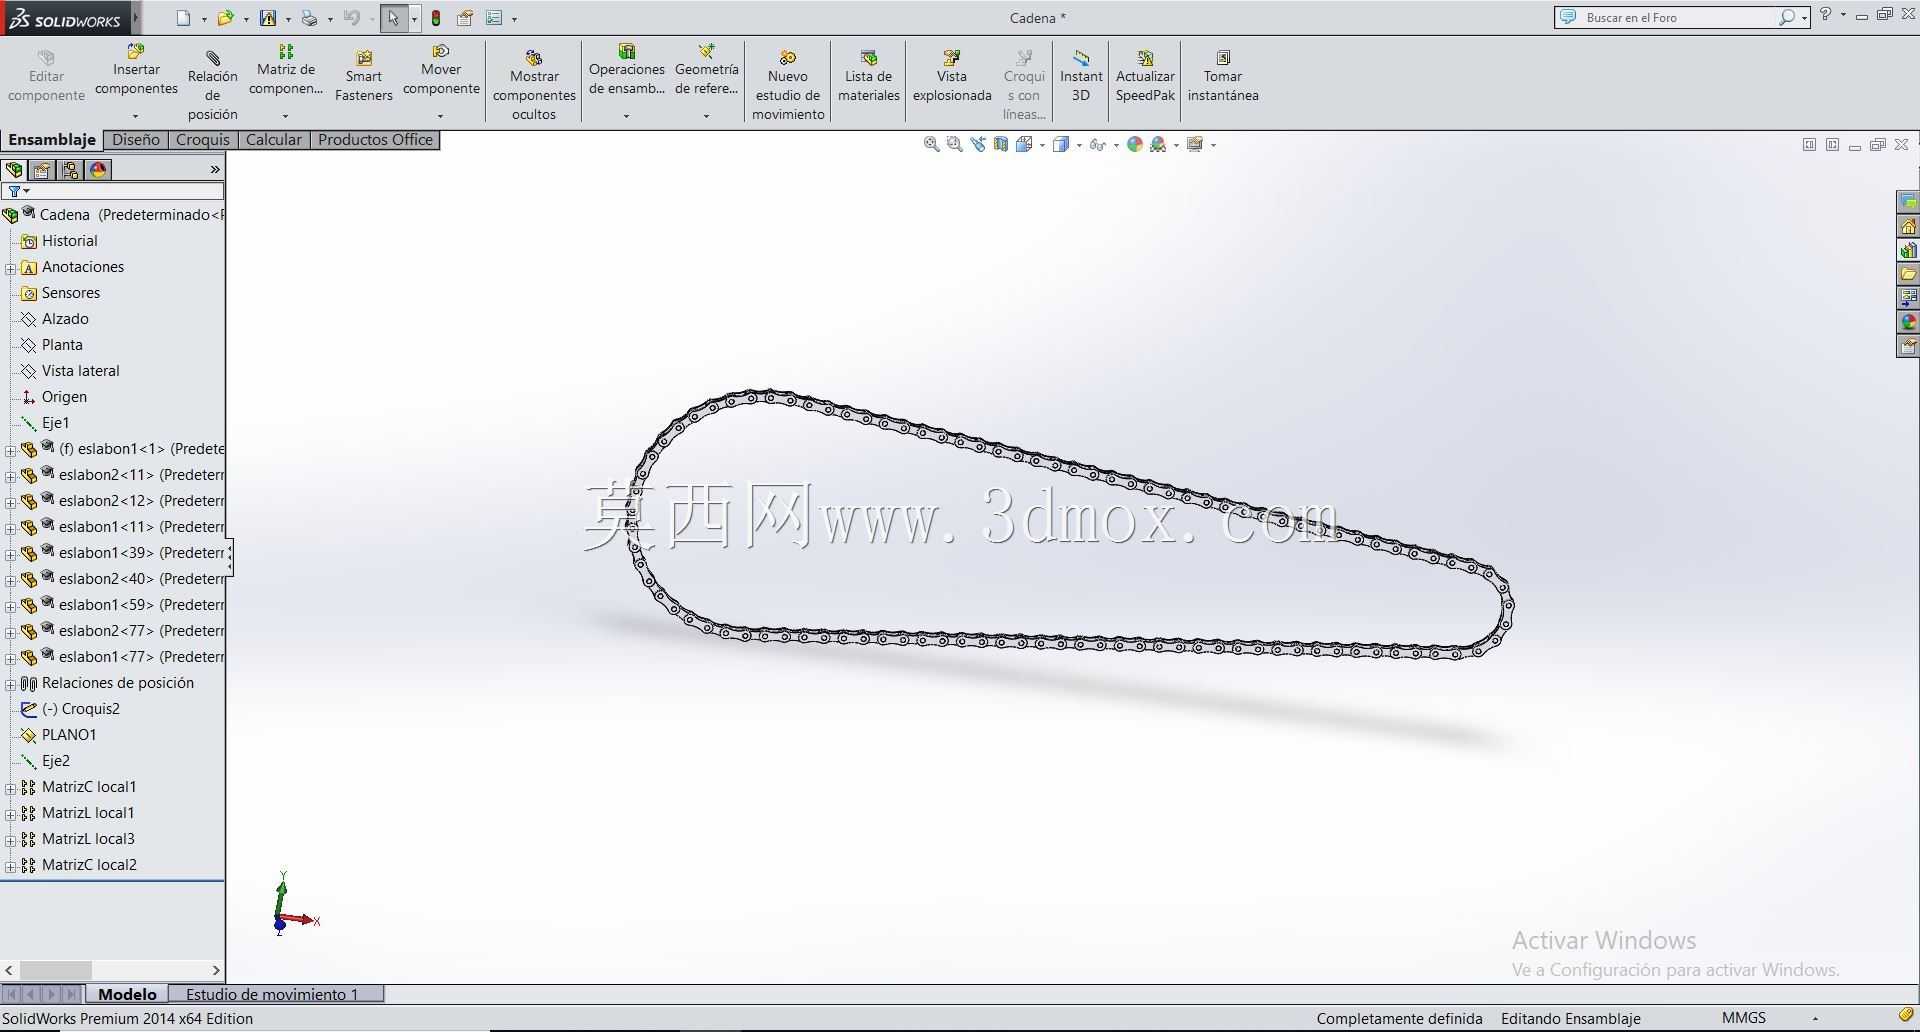Open the Options icon in the top toolbar
Screen dimensions: 1920x1032
coord(494,18)
